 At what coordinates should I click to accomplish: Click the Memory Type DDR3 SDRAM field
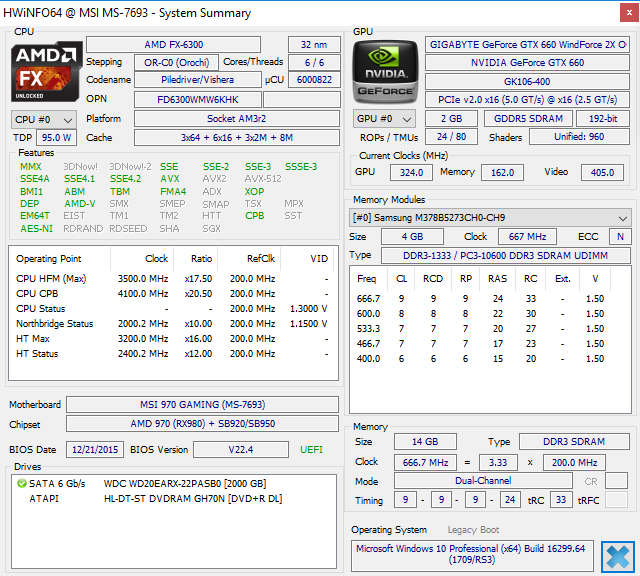coord(574,442)
